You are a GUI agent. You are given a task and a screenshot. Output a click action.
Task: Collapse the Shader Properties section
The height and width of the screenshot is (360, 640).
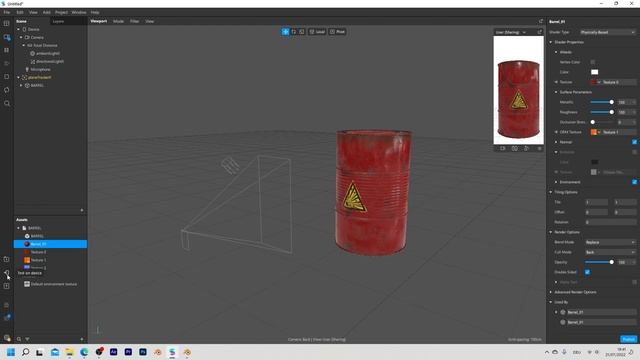click(x=551, y=42)
